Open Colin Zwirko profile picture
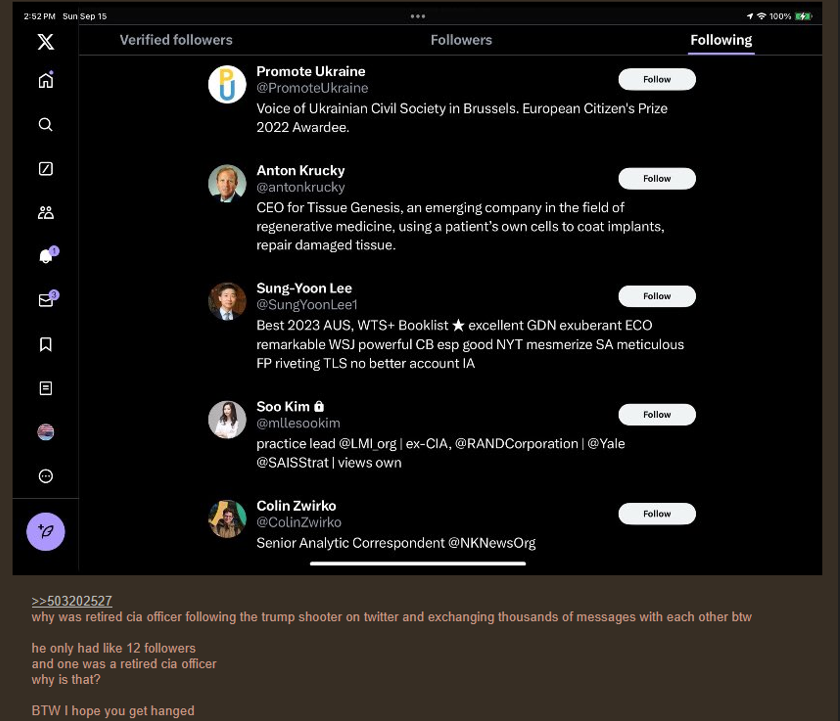The image size is (840, 721). click(x=227, y=519)
